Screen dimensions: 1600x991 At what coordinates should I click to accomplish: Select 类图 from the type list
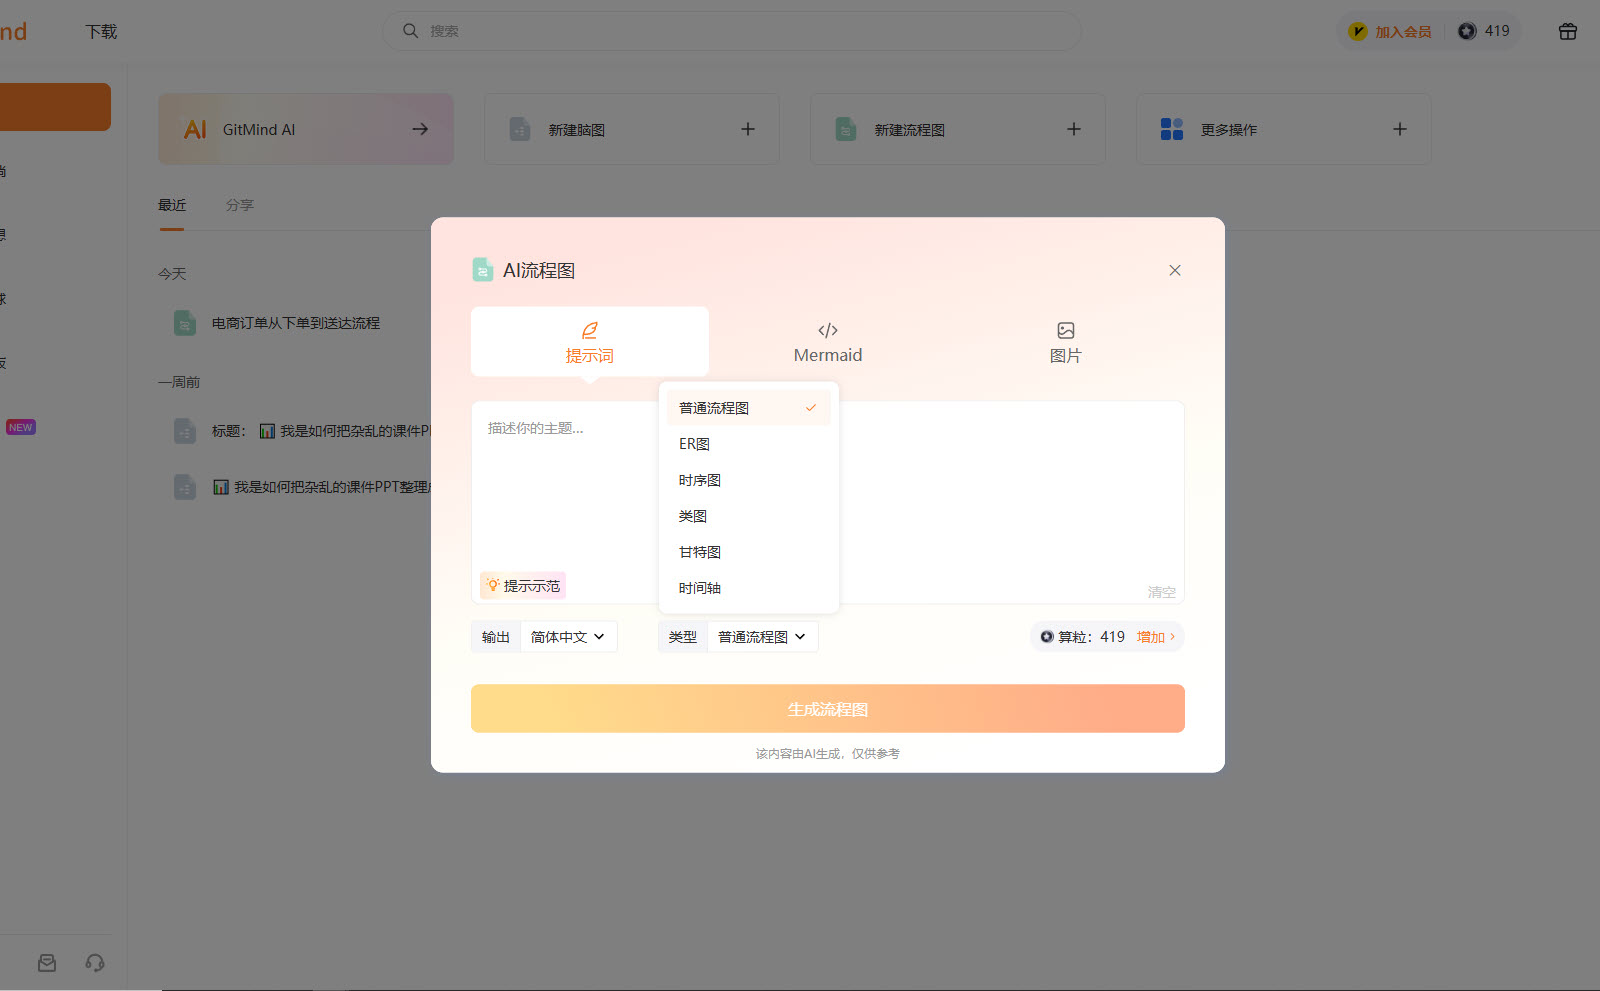pos(748,516)
